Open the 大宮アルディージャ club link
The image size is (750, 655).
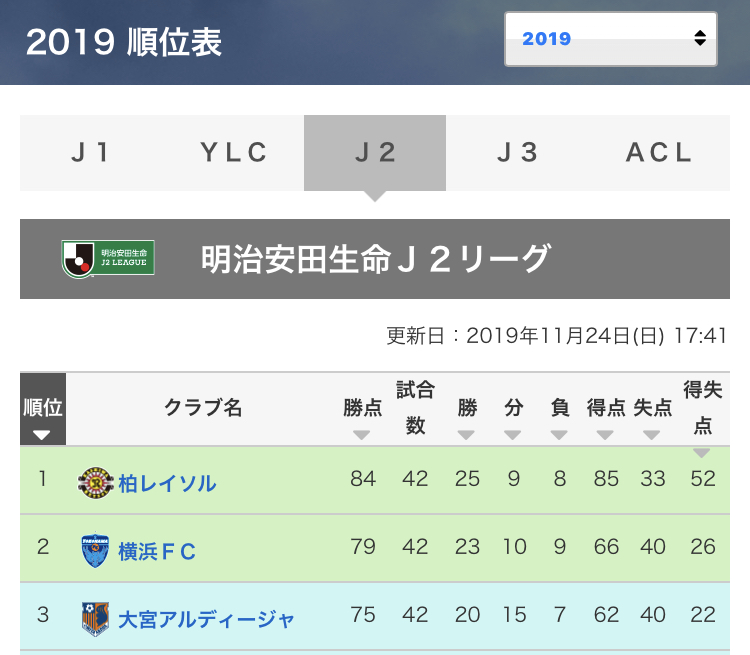pyautogui.click(x=206, y=619)
